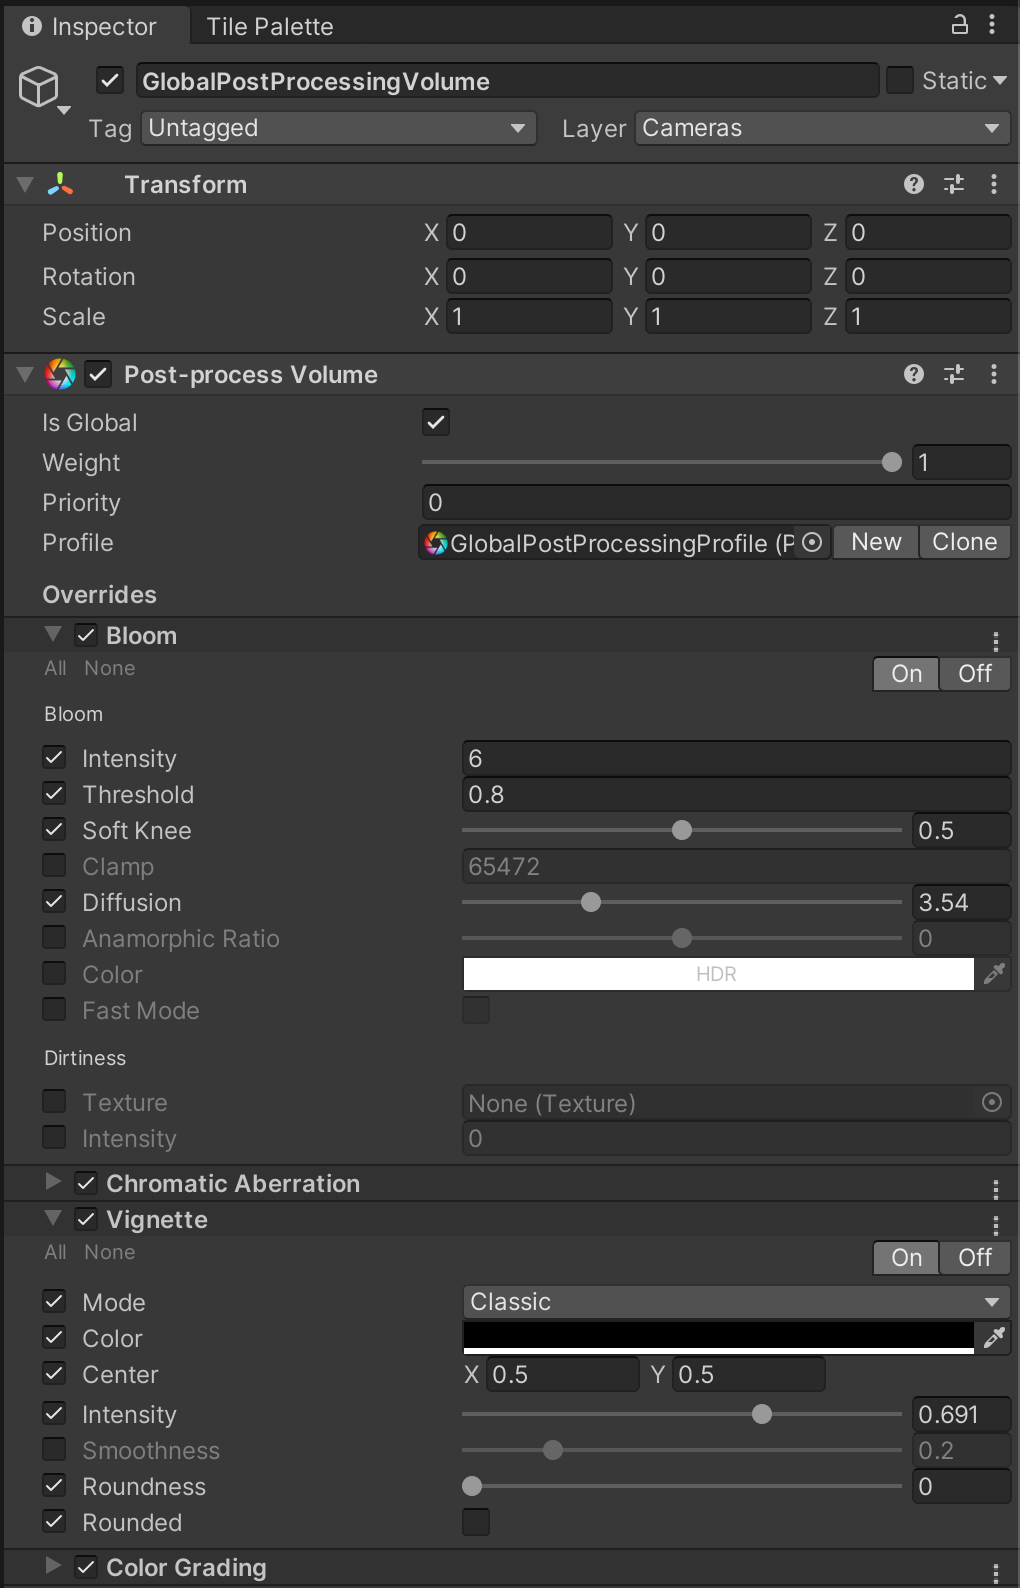The height and width of the screenshot is (1588, 1020).
Task: Open the Vignette Mode Classic dropdown
Action: tap(736, 1302)
